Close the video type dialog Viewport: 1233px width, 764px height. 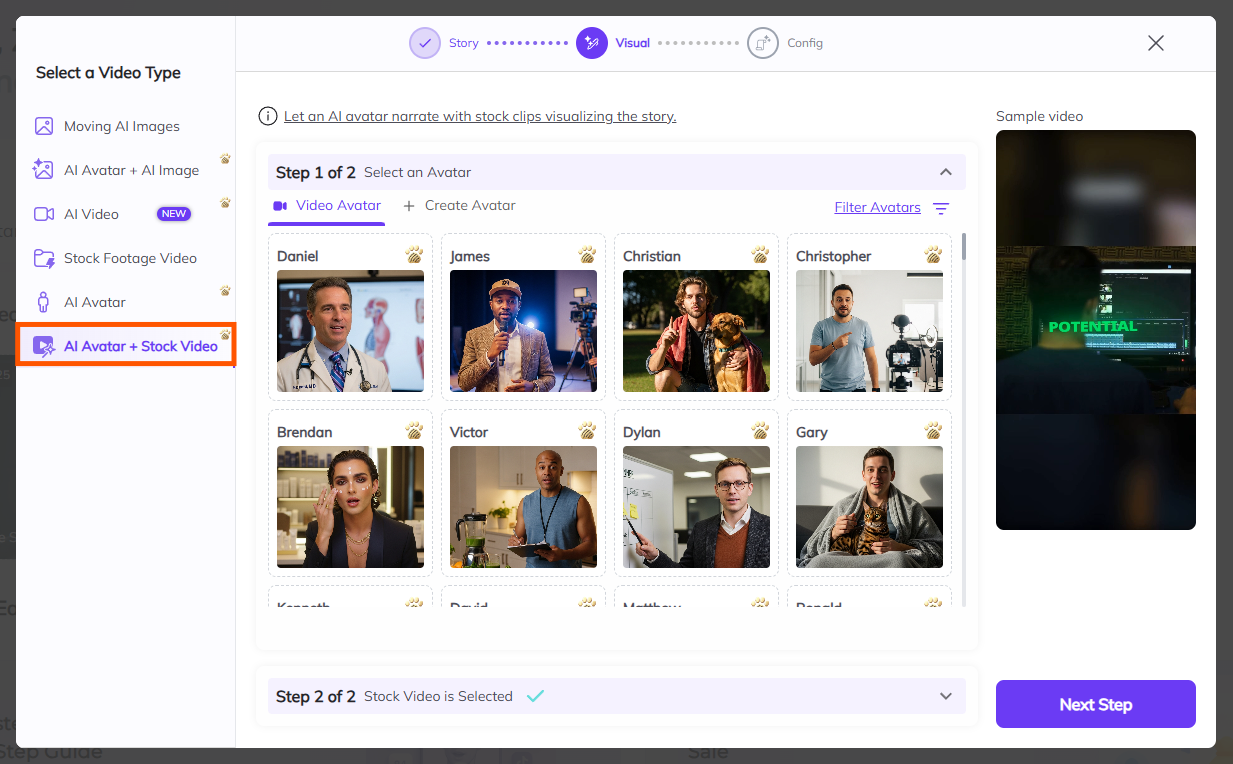(1156, 43)
